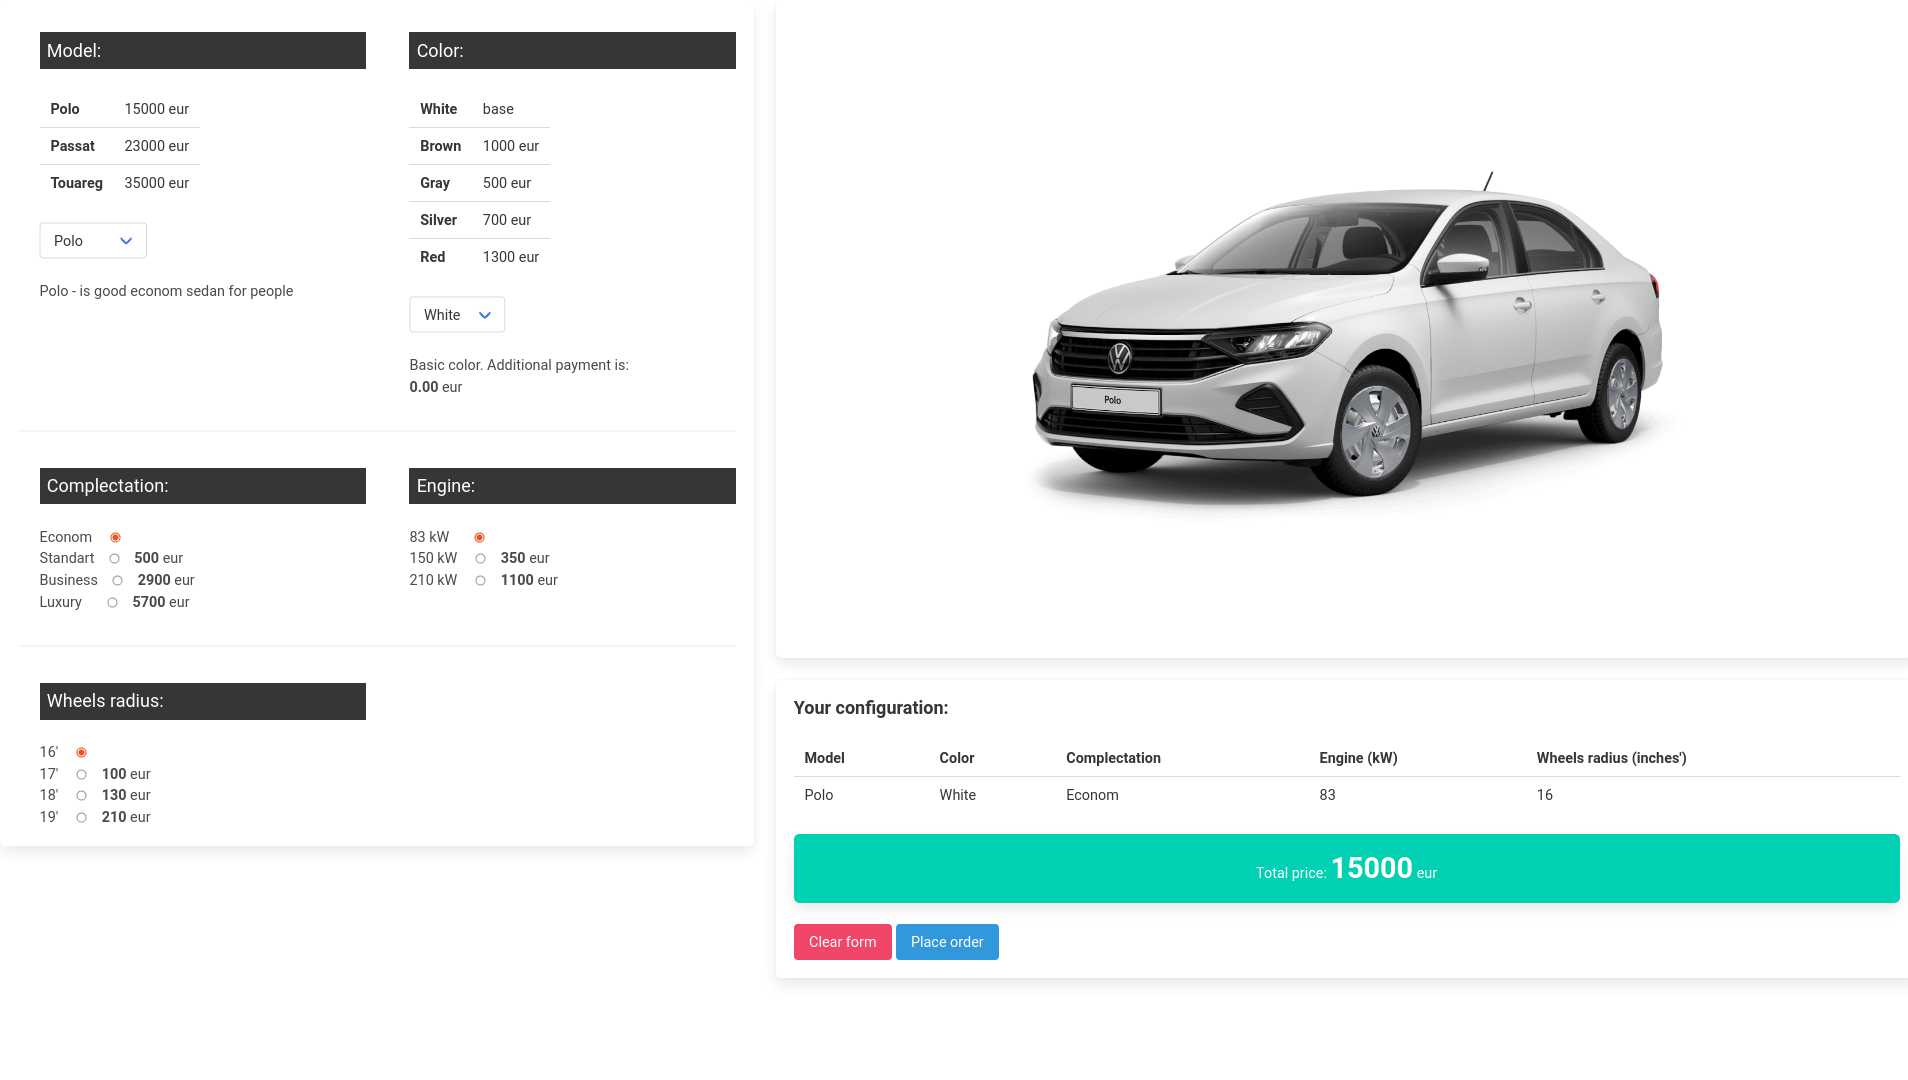
Task: Select 16' wheels radius
Action: 82,753
